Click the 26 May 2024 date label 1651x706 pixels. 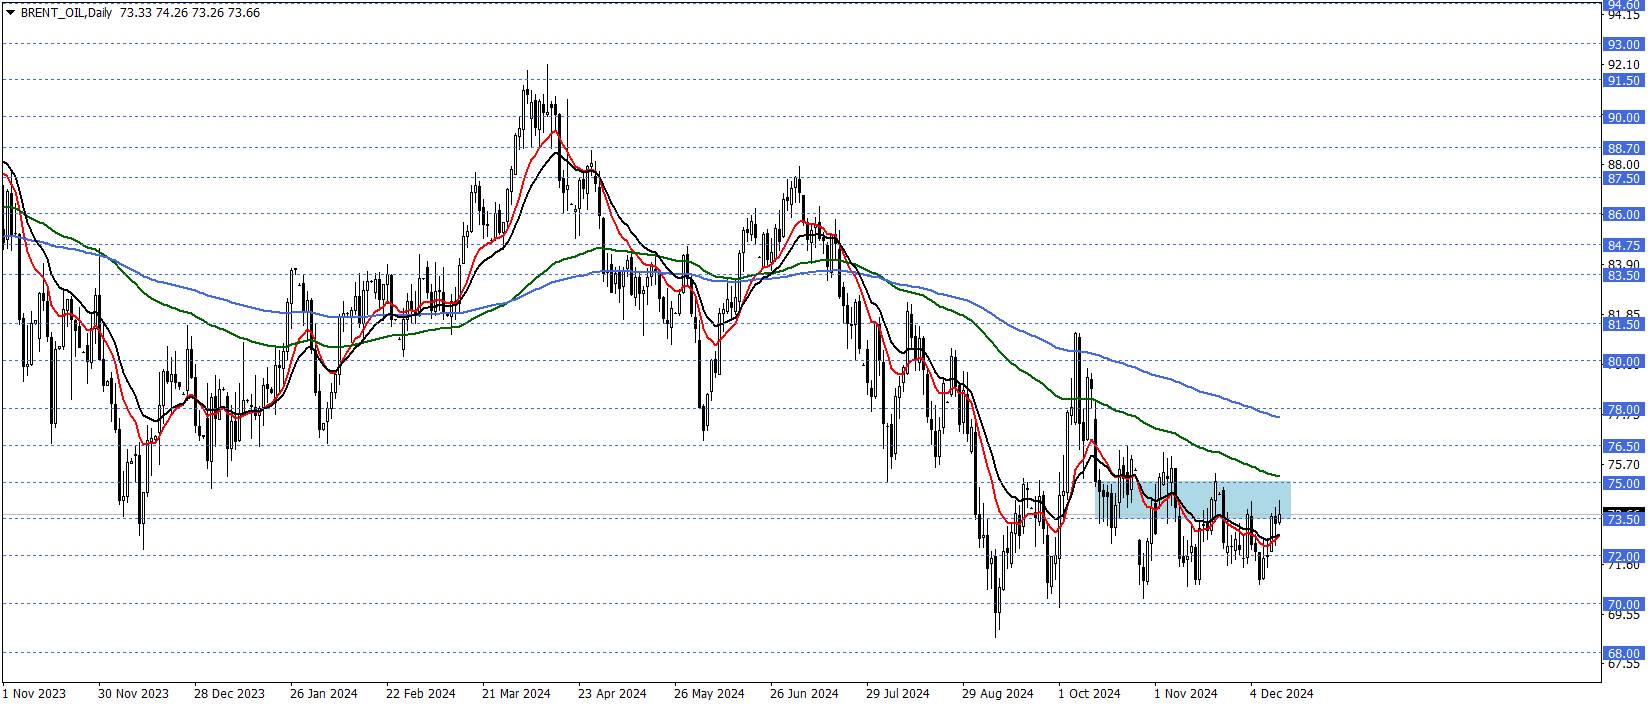coord(709,693)
